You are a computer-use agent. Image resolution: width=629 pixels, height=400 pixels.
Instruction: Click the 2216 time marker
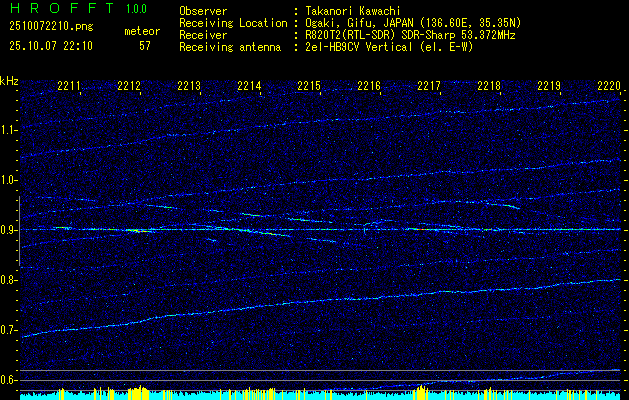(x=369, y=85)
